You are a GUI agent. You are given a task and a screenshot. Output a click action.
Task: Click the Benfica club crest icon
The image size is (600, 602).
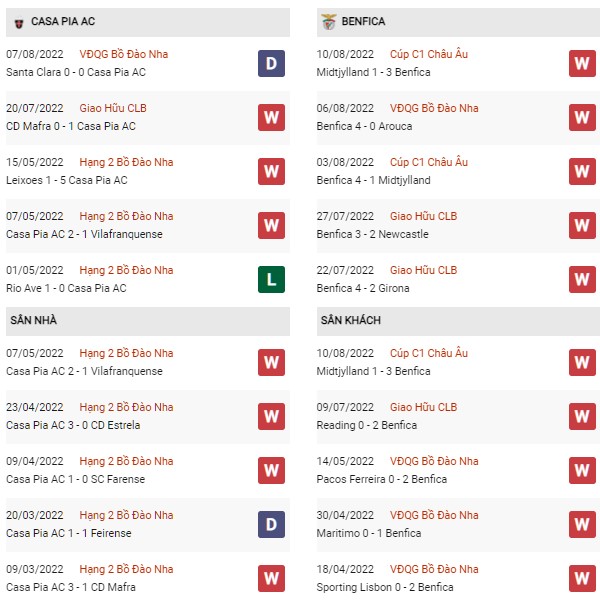coord(329,22)
